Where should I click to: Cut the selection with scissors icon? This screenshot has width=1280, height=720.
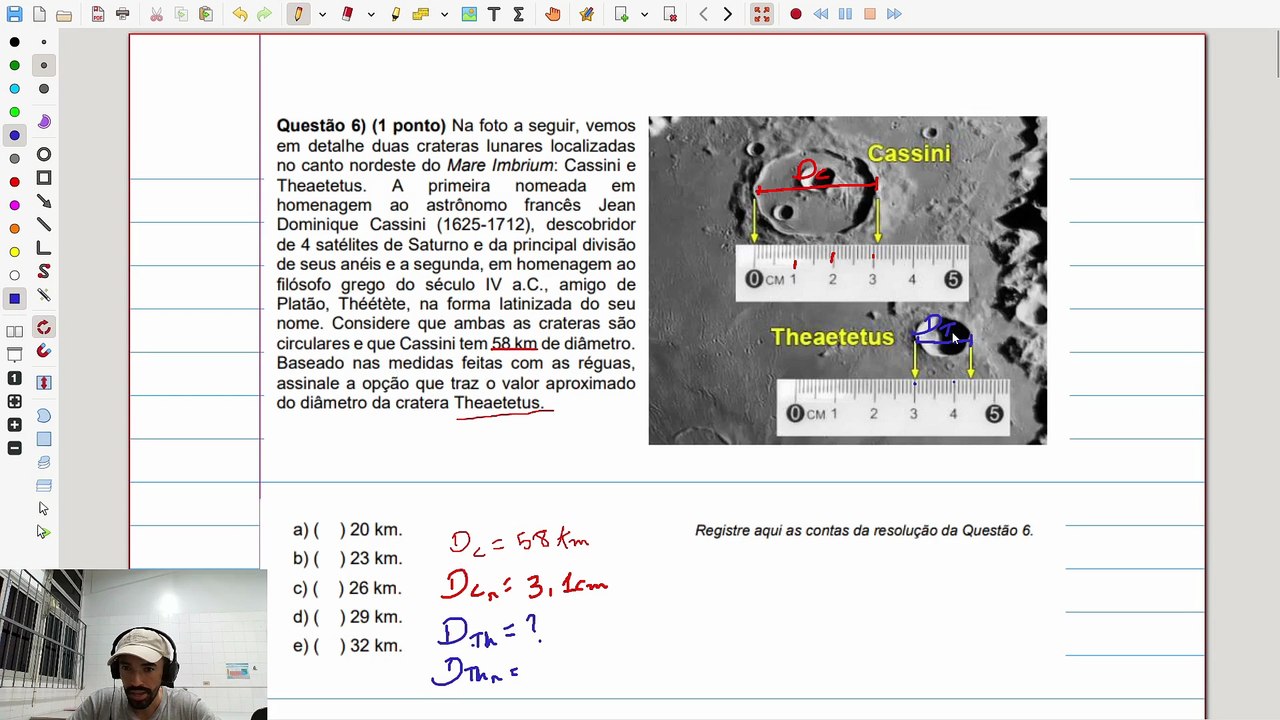(x=156, y=14)
